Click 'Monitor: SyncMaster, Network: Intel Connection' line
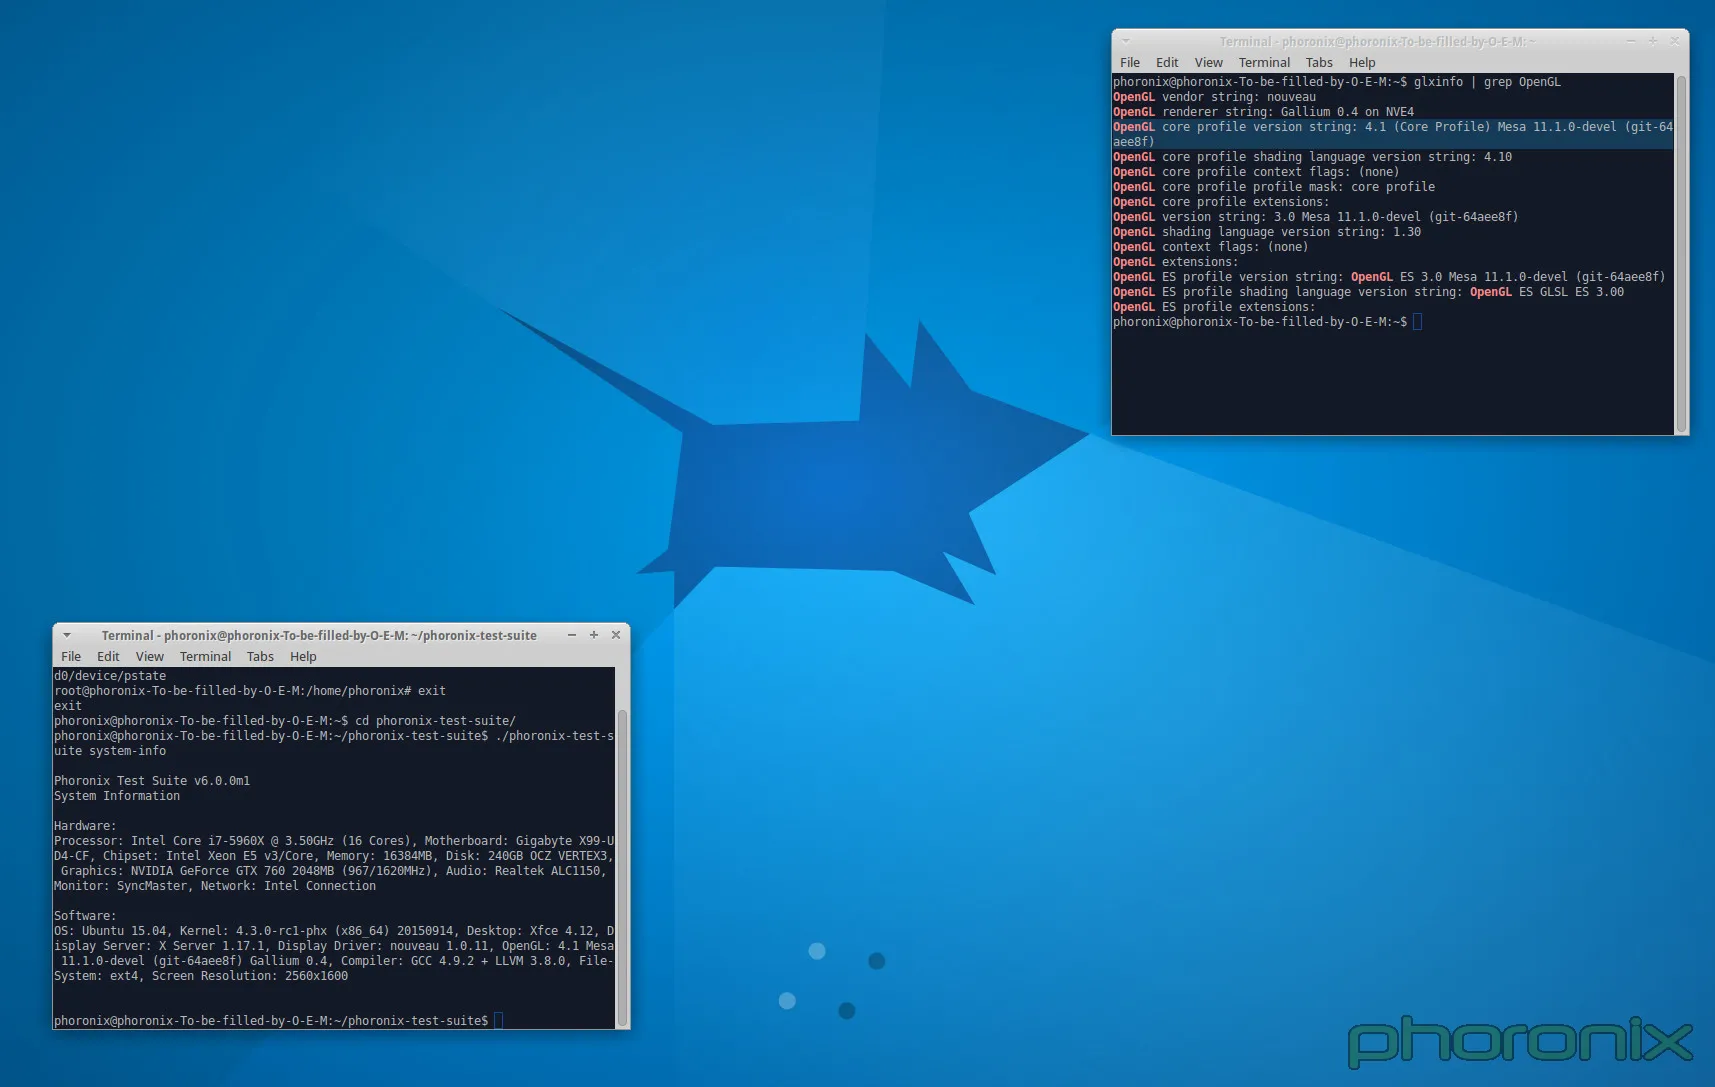Image resolution: width=1715 pixels, height=1087 pixels. (x=215, y=886)
